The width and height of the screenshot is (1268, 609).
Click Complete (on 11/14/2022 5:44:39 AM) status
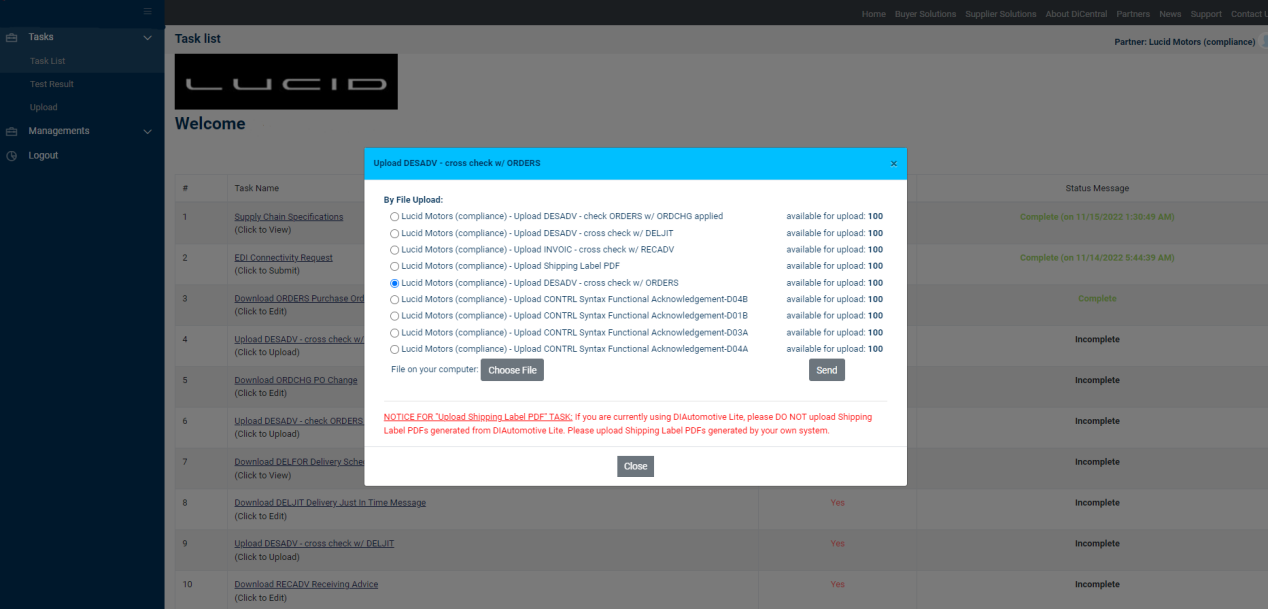click(x=1097, y=258)
